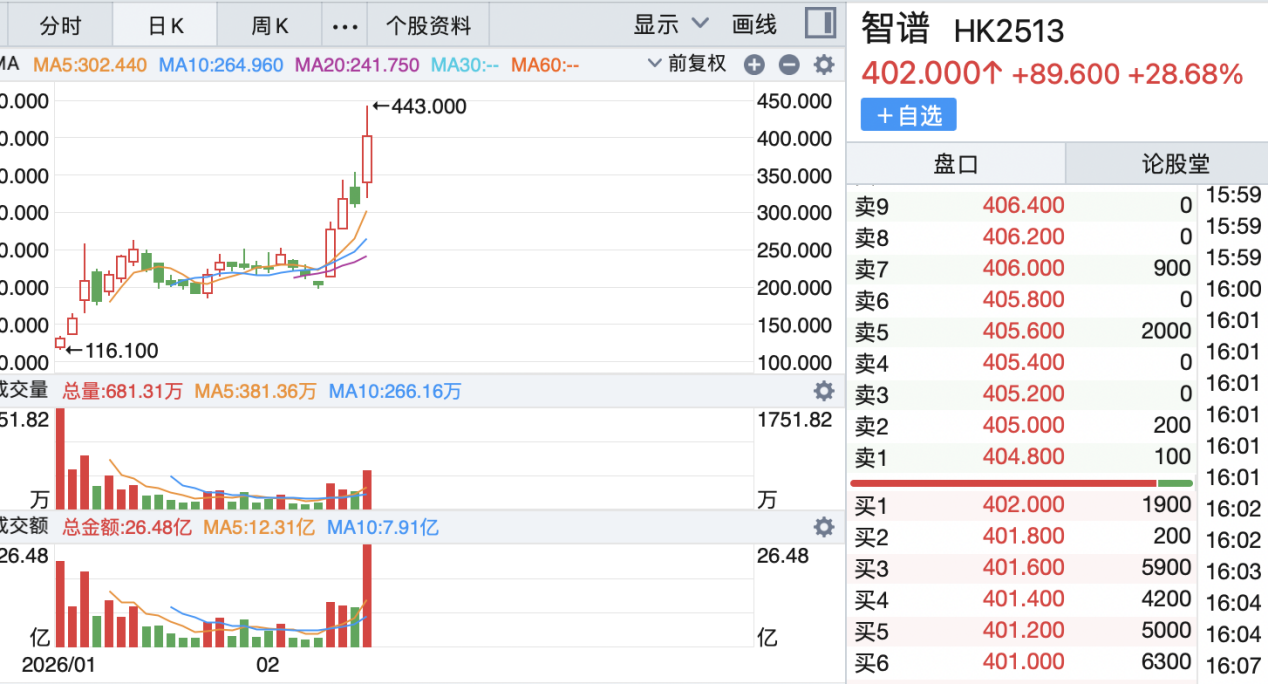This screenshot has height=684, width=1268.
Task: Zoom in chart with plus icon
Action: 754,65
